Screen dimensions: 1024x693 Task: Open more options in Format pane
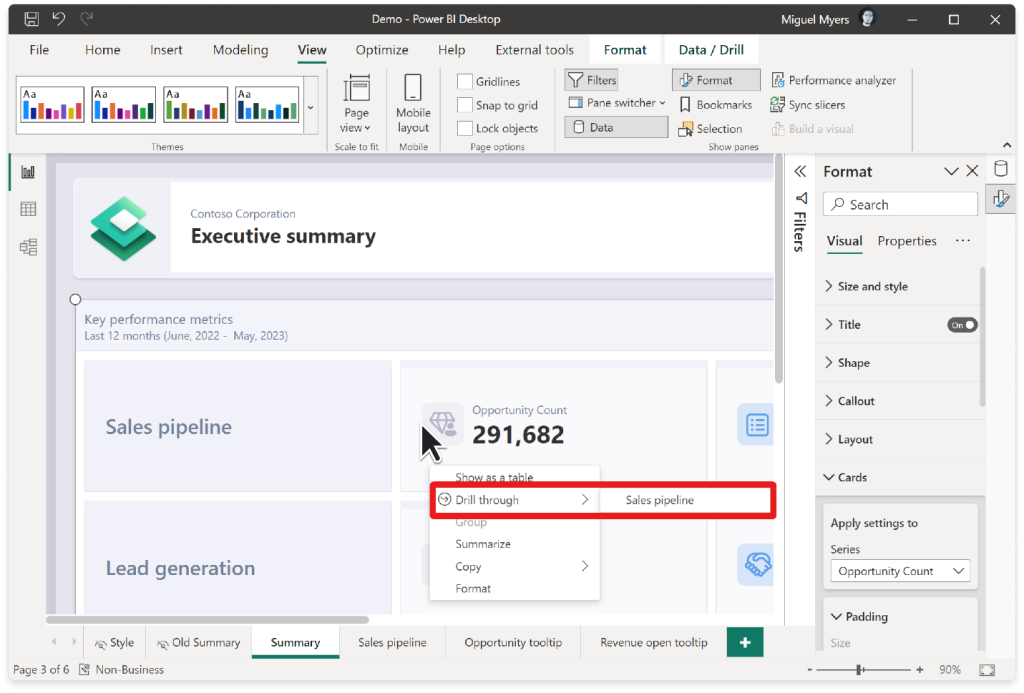962,240
